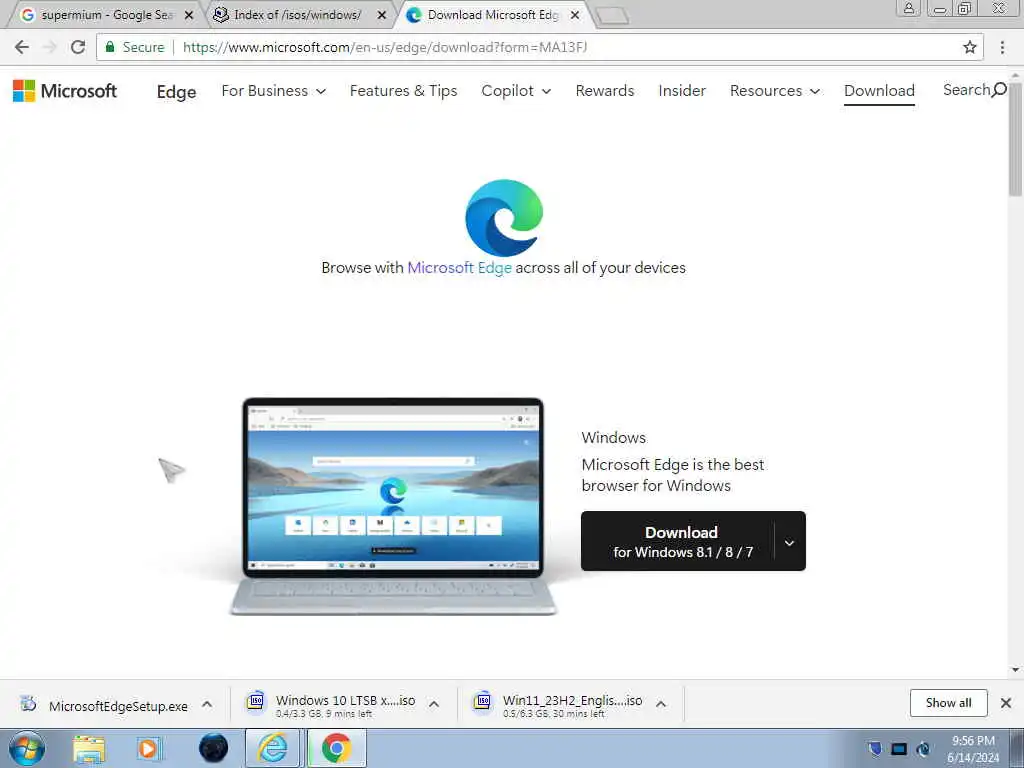Switch to Chrome in the taskbar
1024x768 pixels.
336,748
